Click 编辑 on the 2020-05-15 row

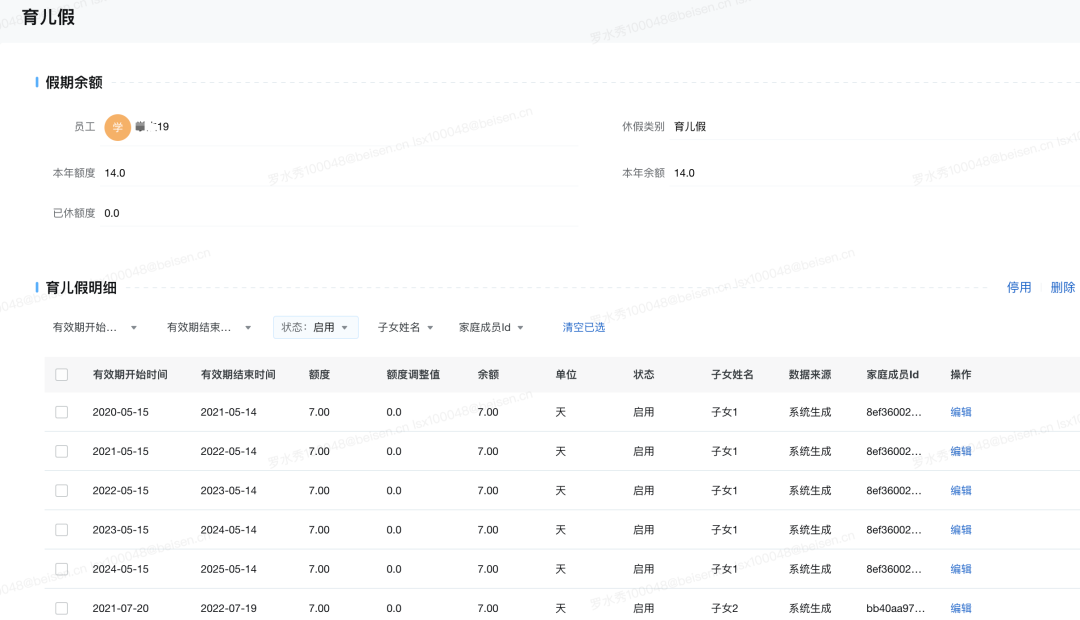tap(960, 411)
